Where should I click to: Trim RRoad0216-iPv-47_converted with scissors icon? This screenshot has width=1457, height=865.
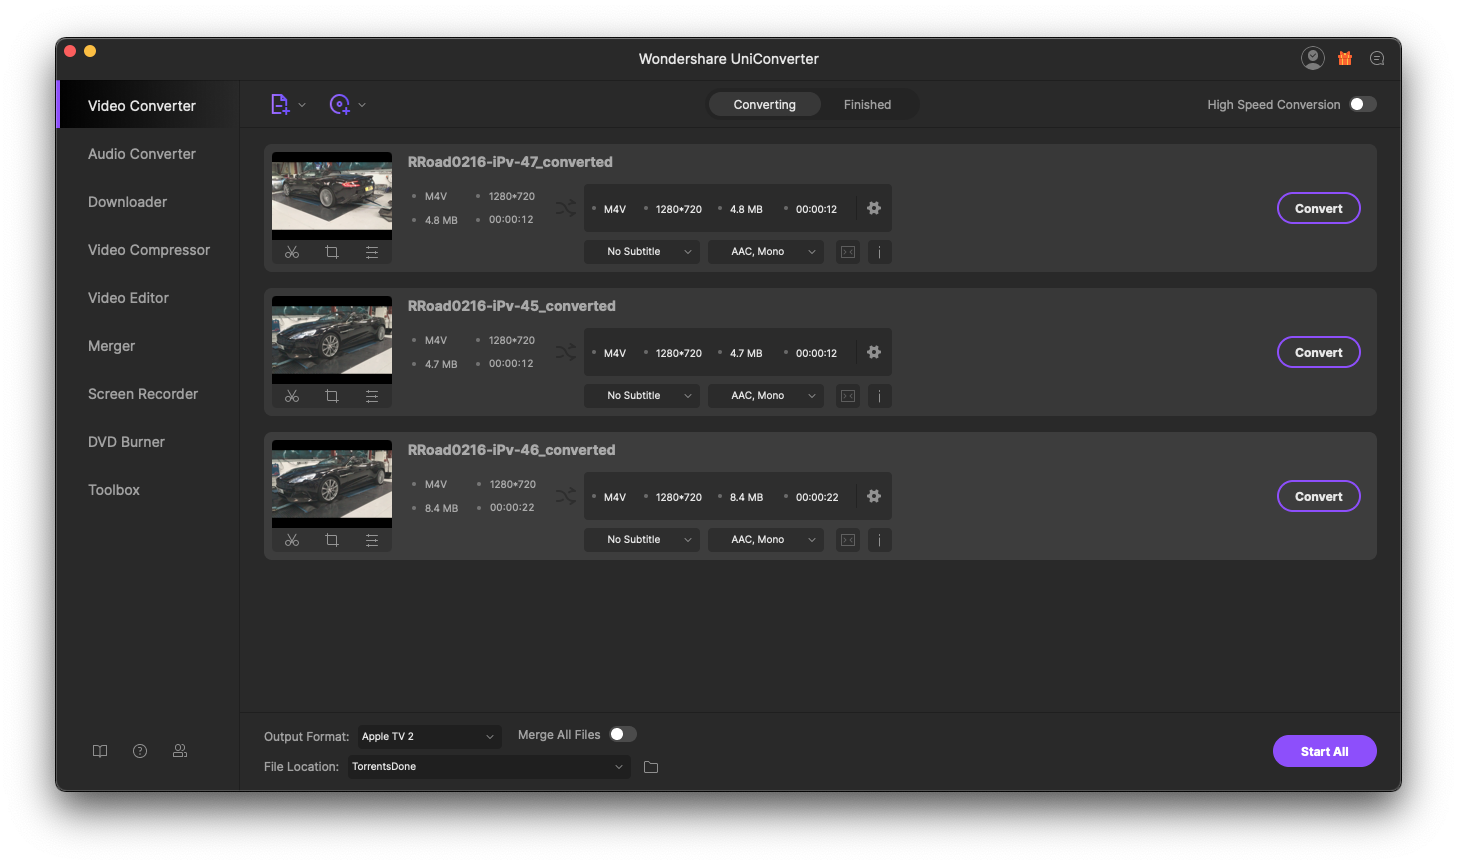point(292,252)
